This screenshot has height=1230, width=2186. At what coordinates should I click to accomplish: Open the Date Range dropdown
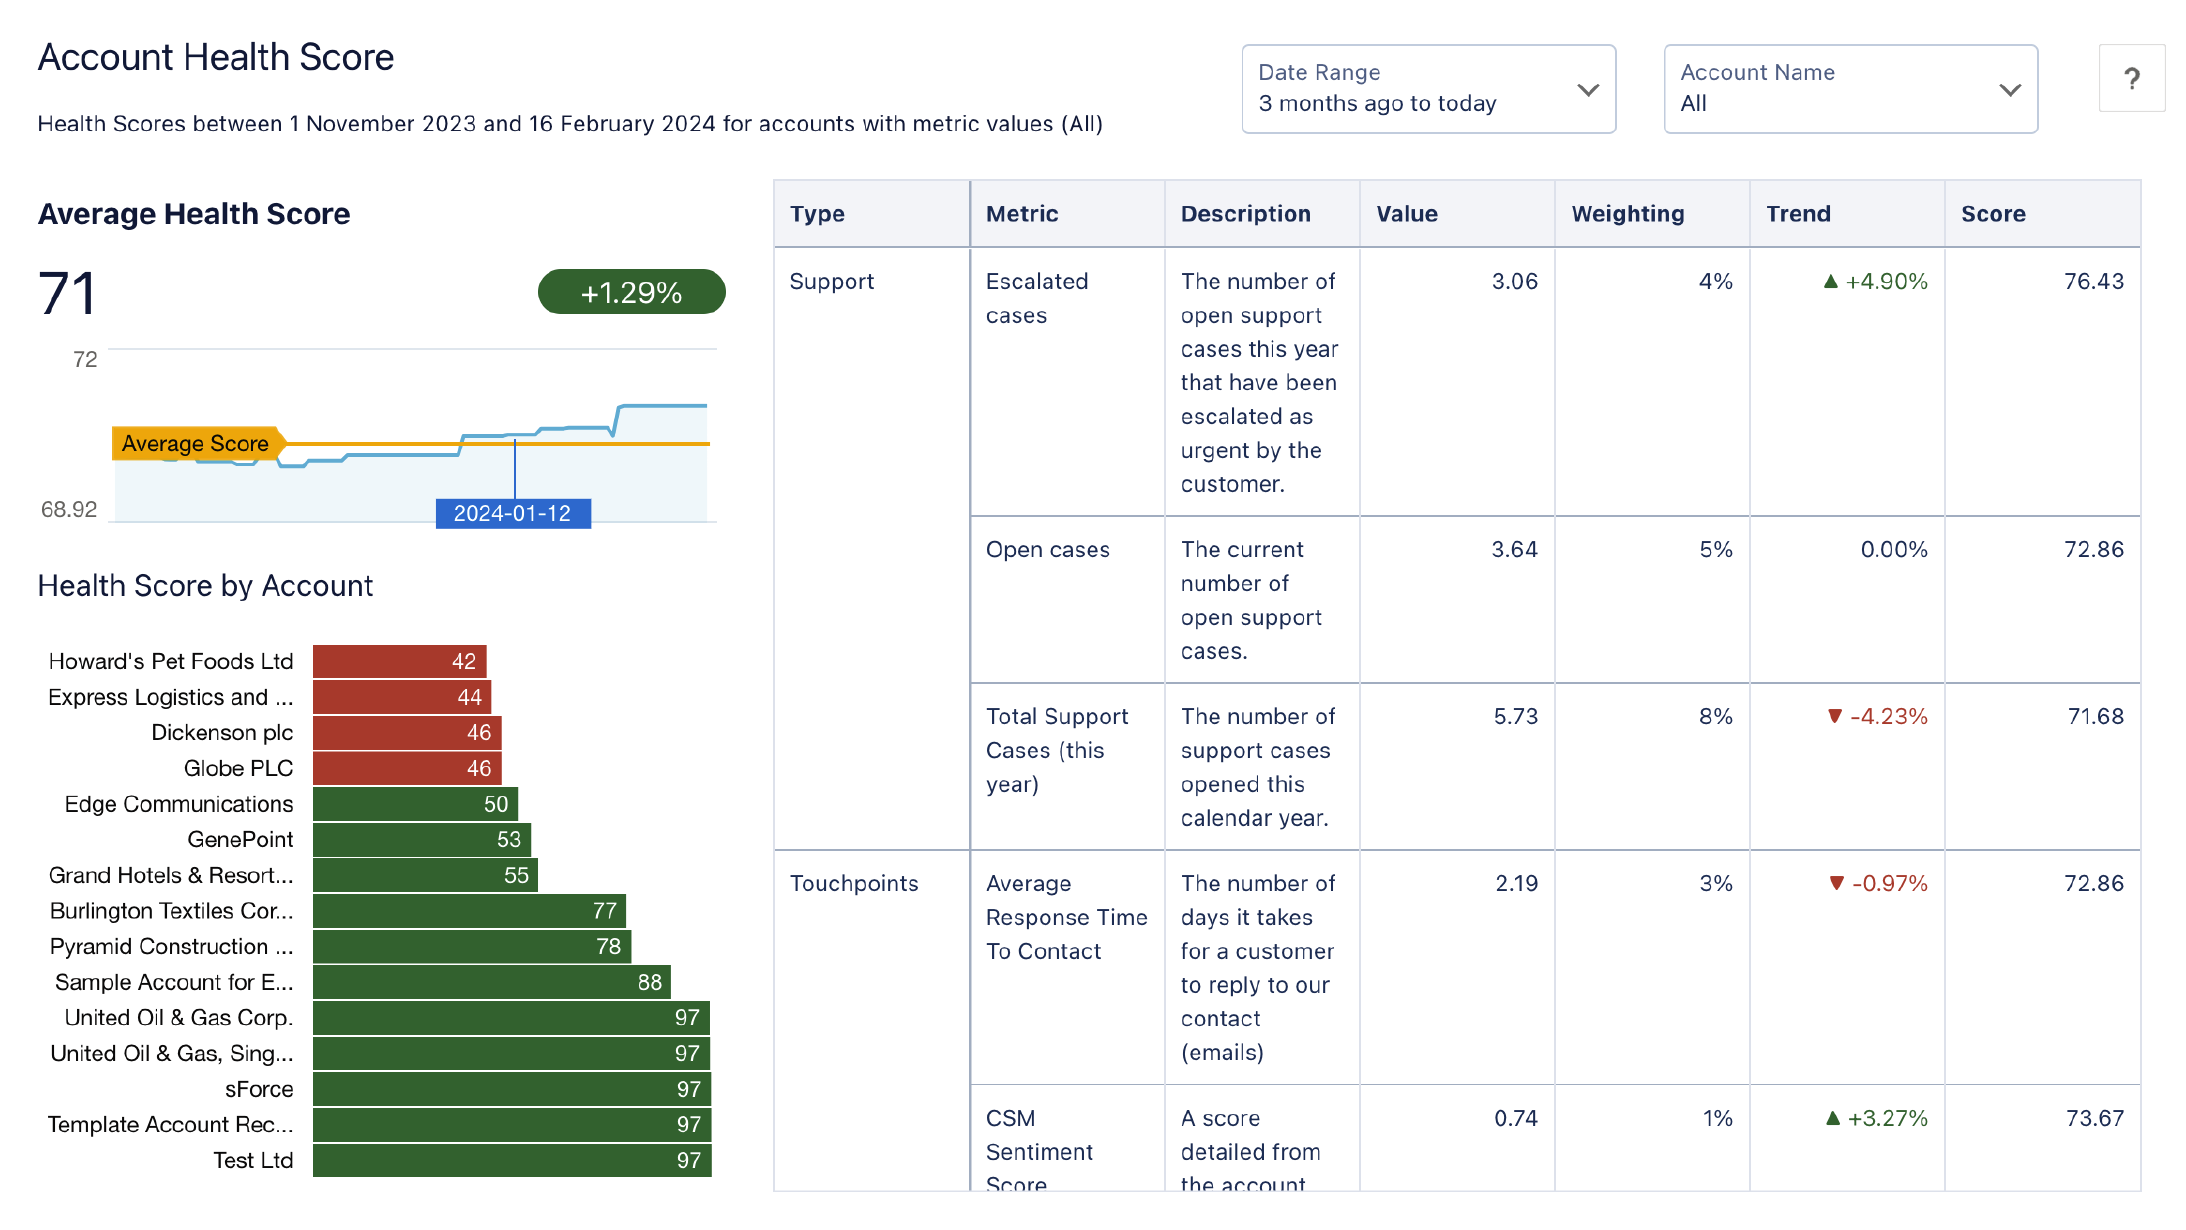click(x=1428, y=89)
